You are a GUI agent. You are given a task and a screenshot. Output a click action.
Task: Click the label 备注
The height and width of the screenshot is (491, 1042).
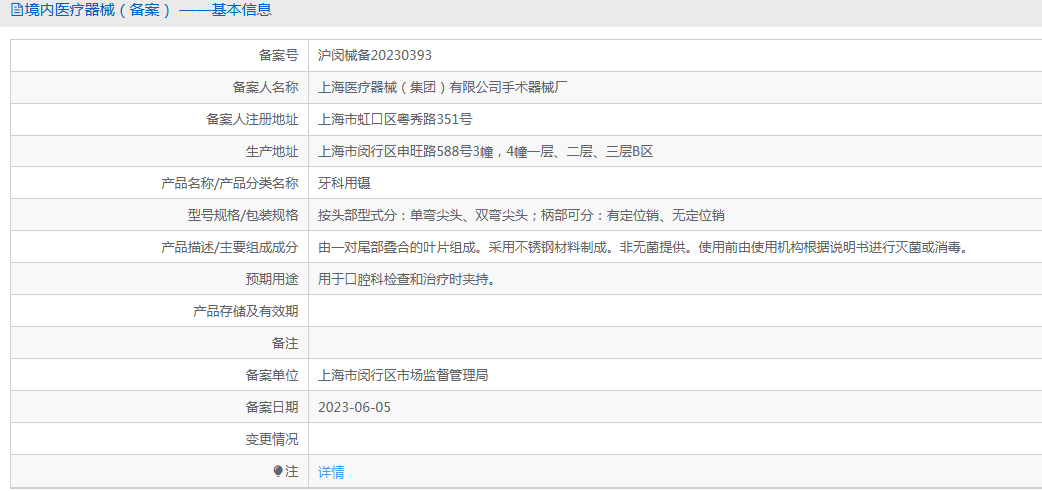coord(285,343)
